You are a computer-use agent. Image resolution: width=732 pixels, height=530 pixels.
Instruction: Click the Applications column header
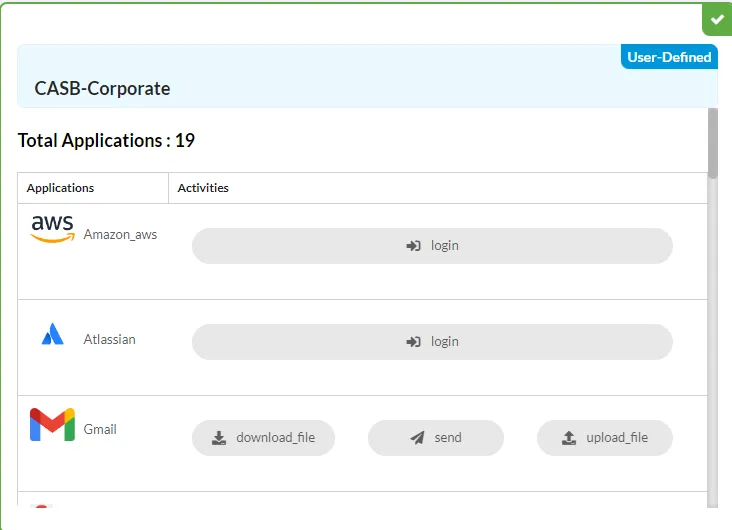(60, 188)
